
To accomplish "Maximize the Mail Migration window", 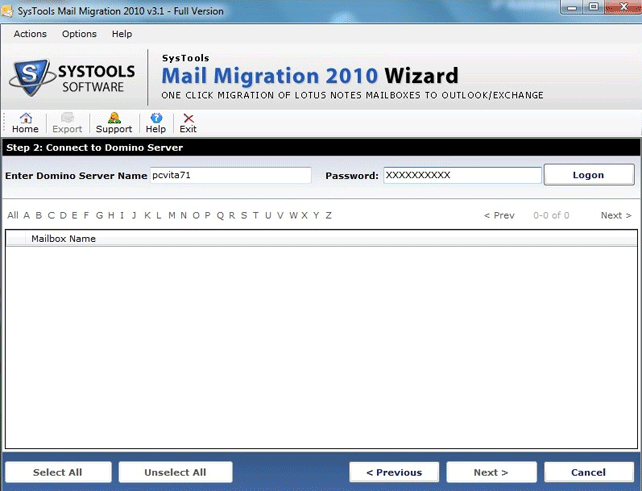I will point(594,7).
